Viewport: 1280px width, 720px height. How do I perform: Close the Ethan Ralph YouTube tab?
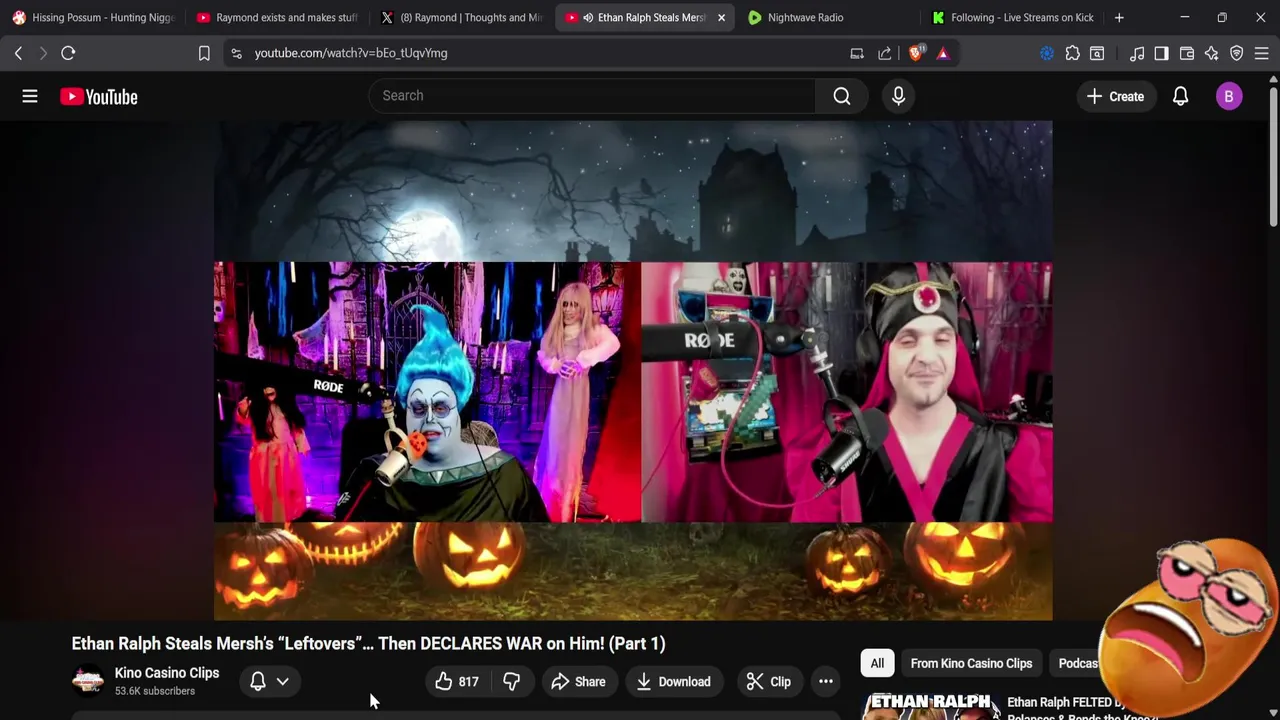click(x=721, y=17)
